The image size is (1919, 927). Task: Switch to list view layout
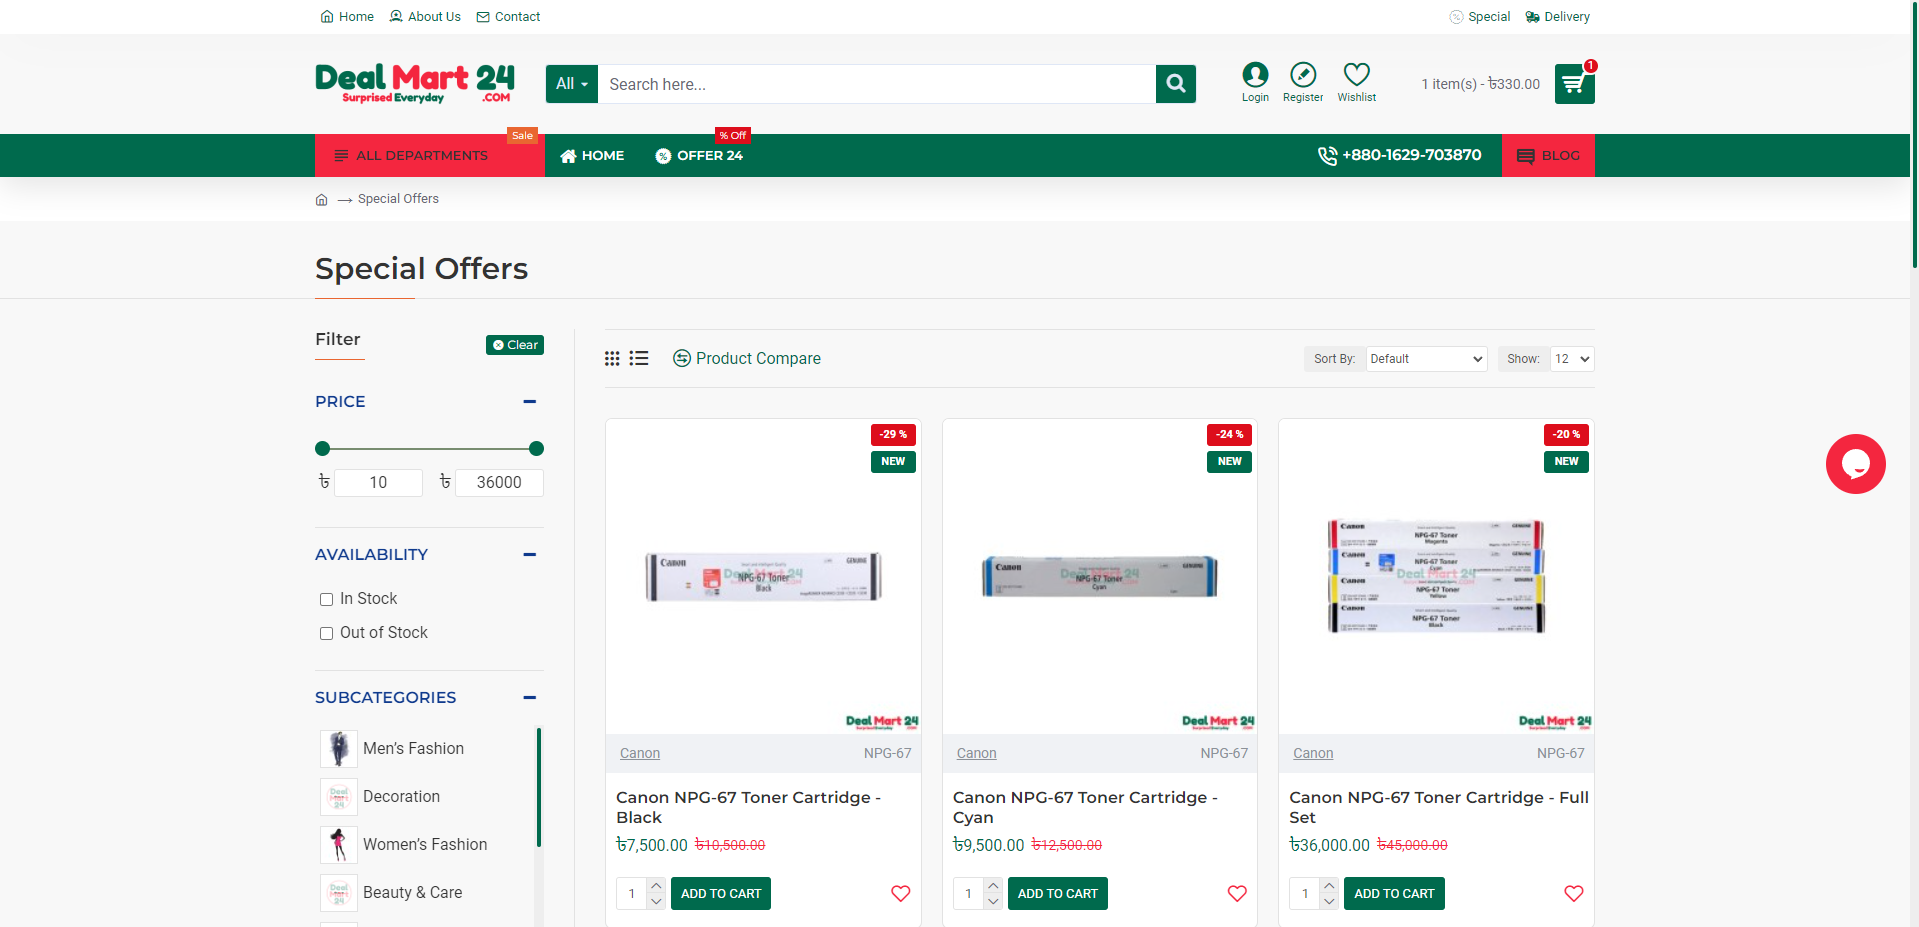pos(639,358)
